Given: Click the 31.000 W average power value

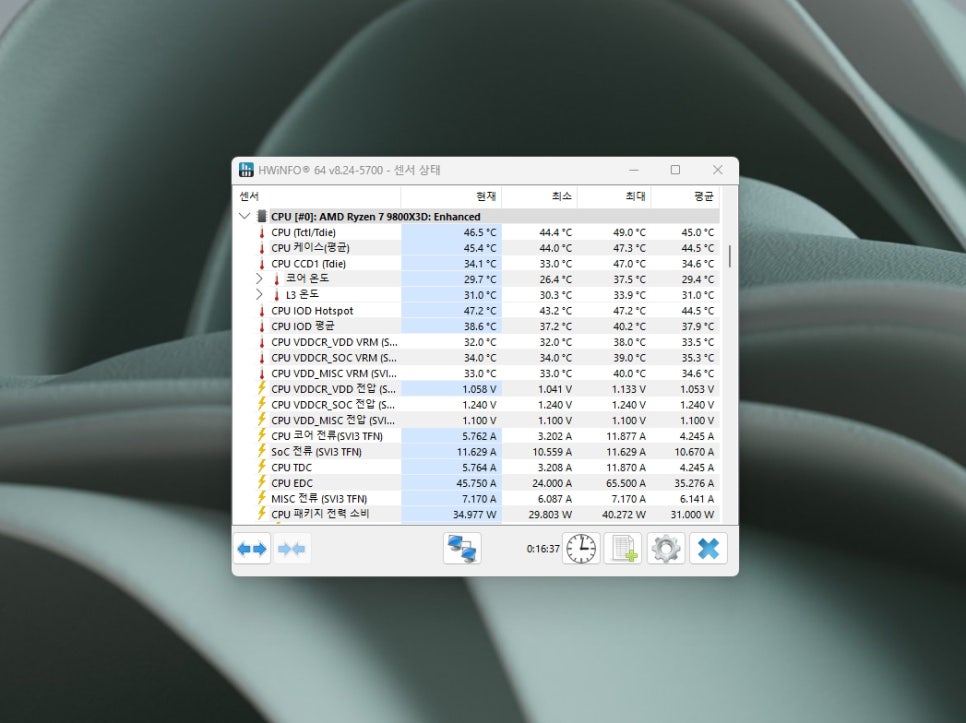Looking at the screenshot, I should tap(692, 514).
